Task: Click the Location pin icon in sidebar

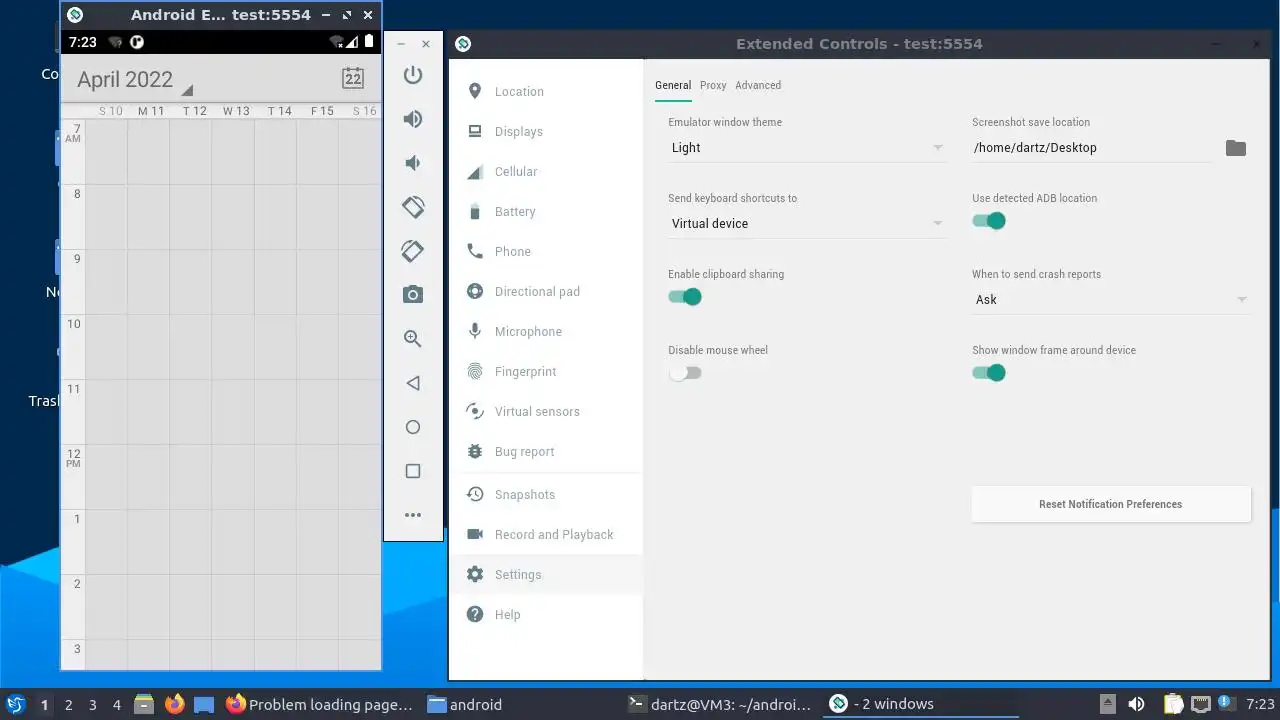Action: (475, 91)
